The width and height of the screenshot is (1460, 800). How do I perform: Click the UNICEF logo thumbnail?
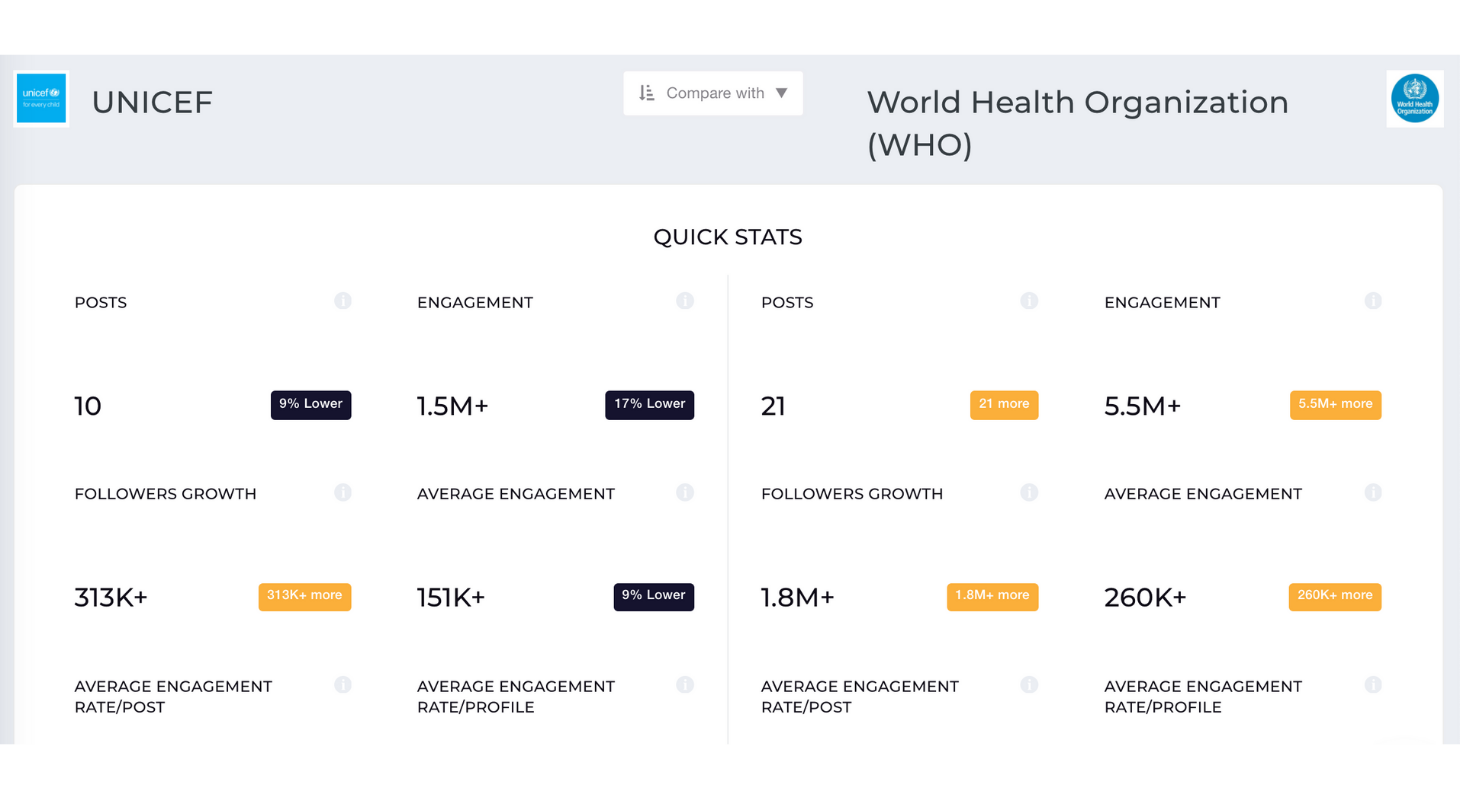41,98
